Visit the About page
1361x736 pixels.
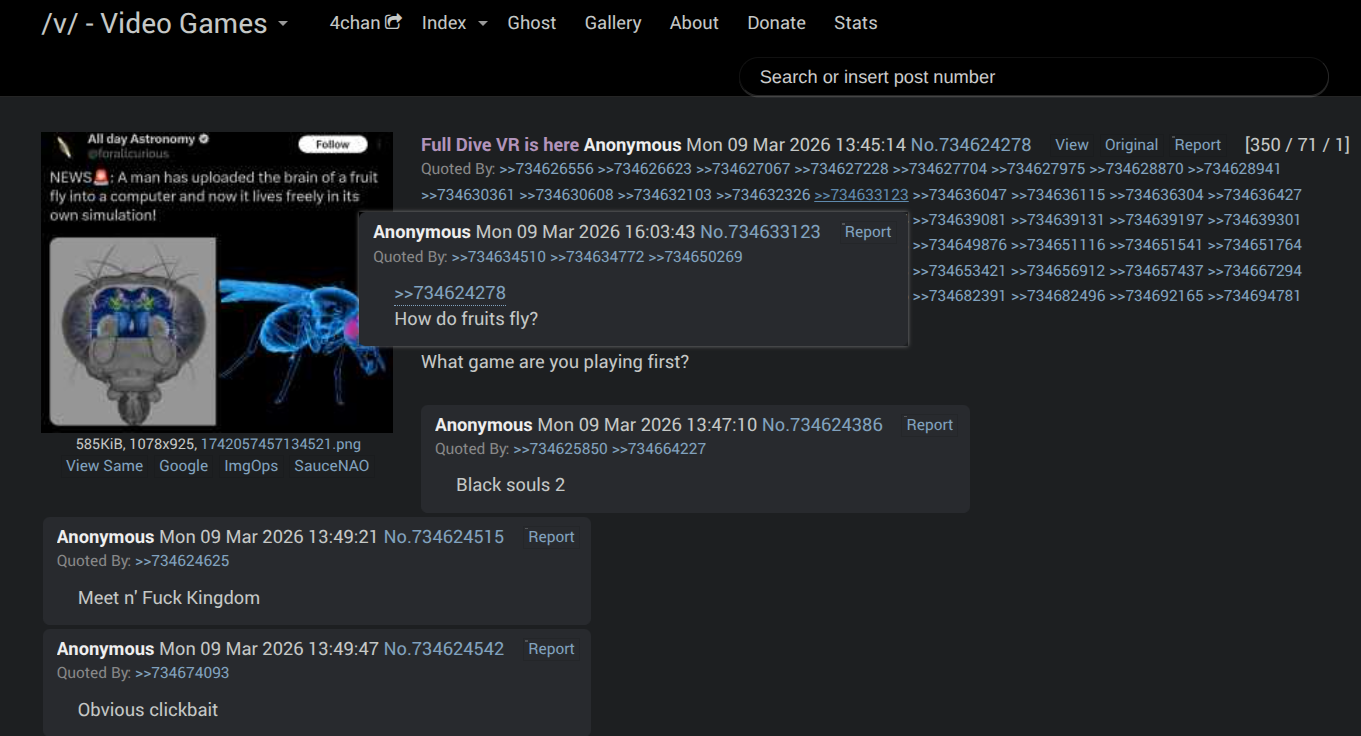tap(694, 23)
